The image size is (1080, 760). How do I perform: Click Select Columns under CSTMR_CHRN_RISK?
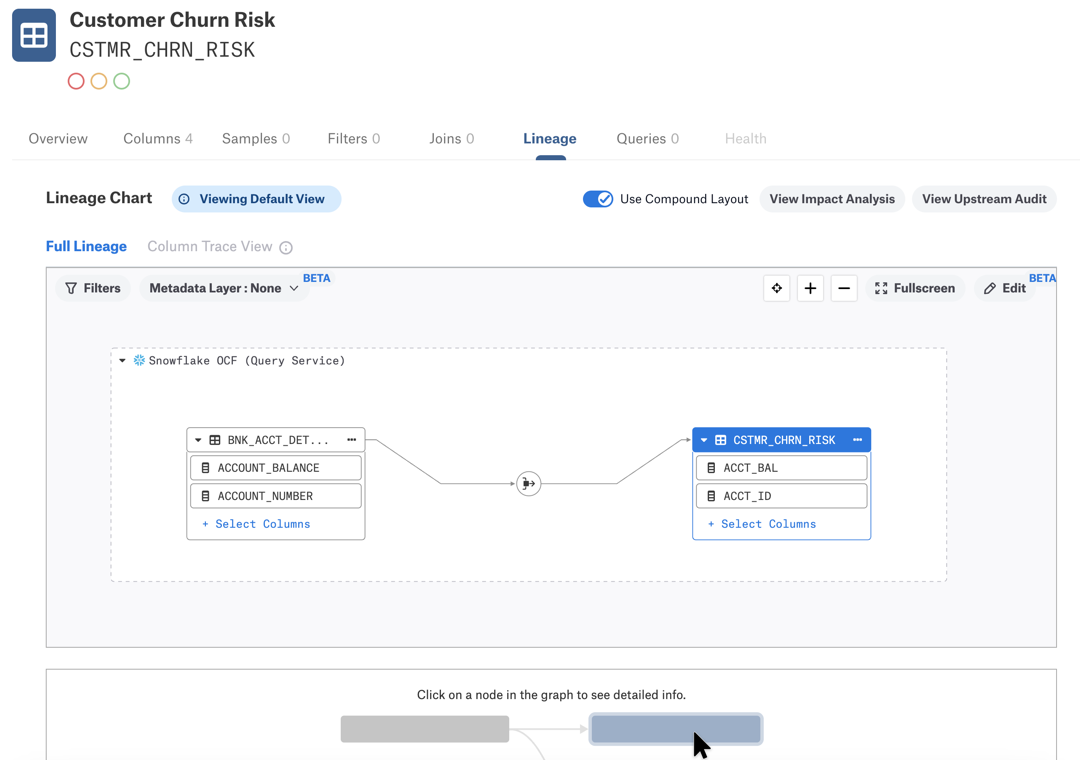pos(762,524)
